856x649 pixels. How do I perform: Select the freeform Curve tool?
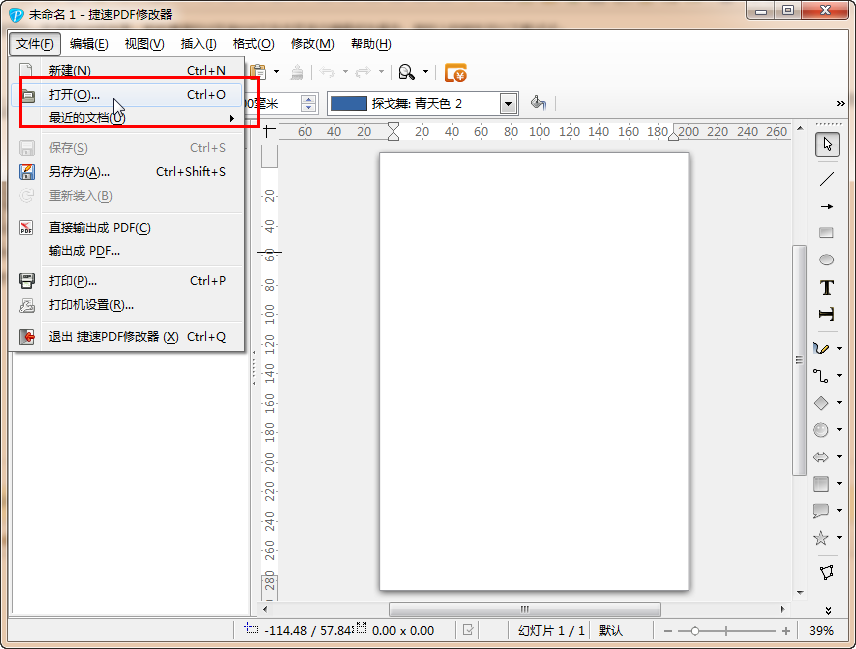[821, 348]
